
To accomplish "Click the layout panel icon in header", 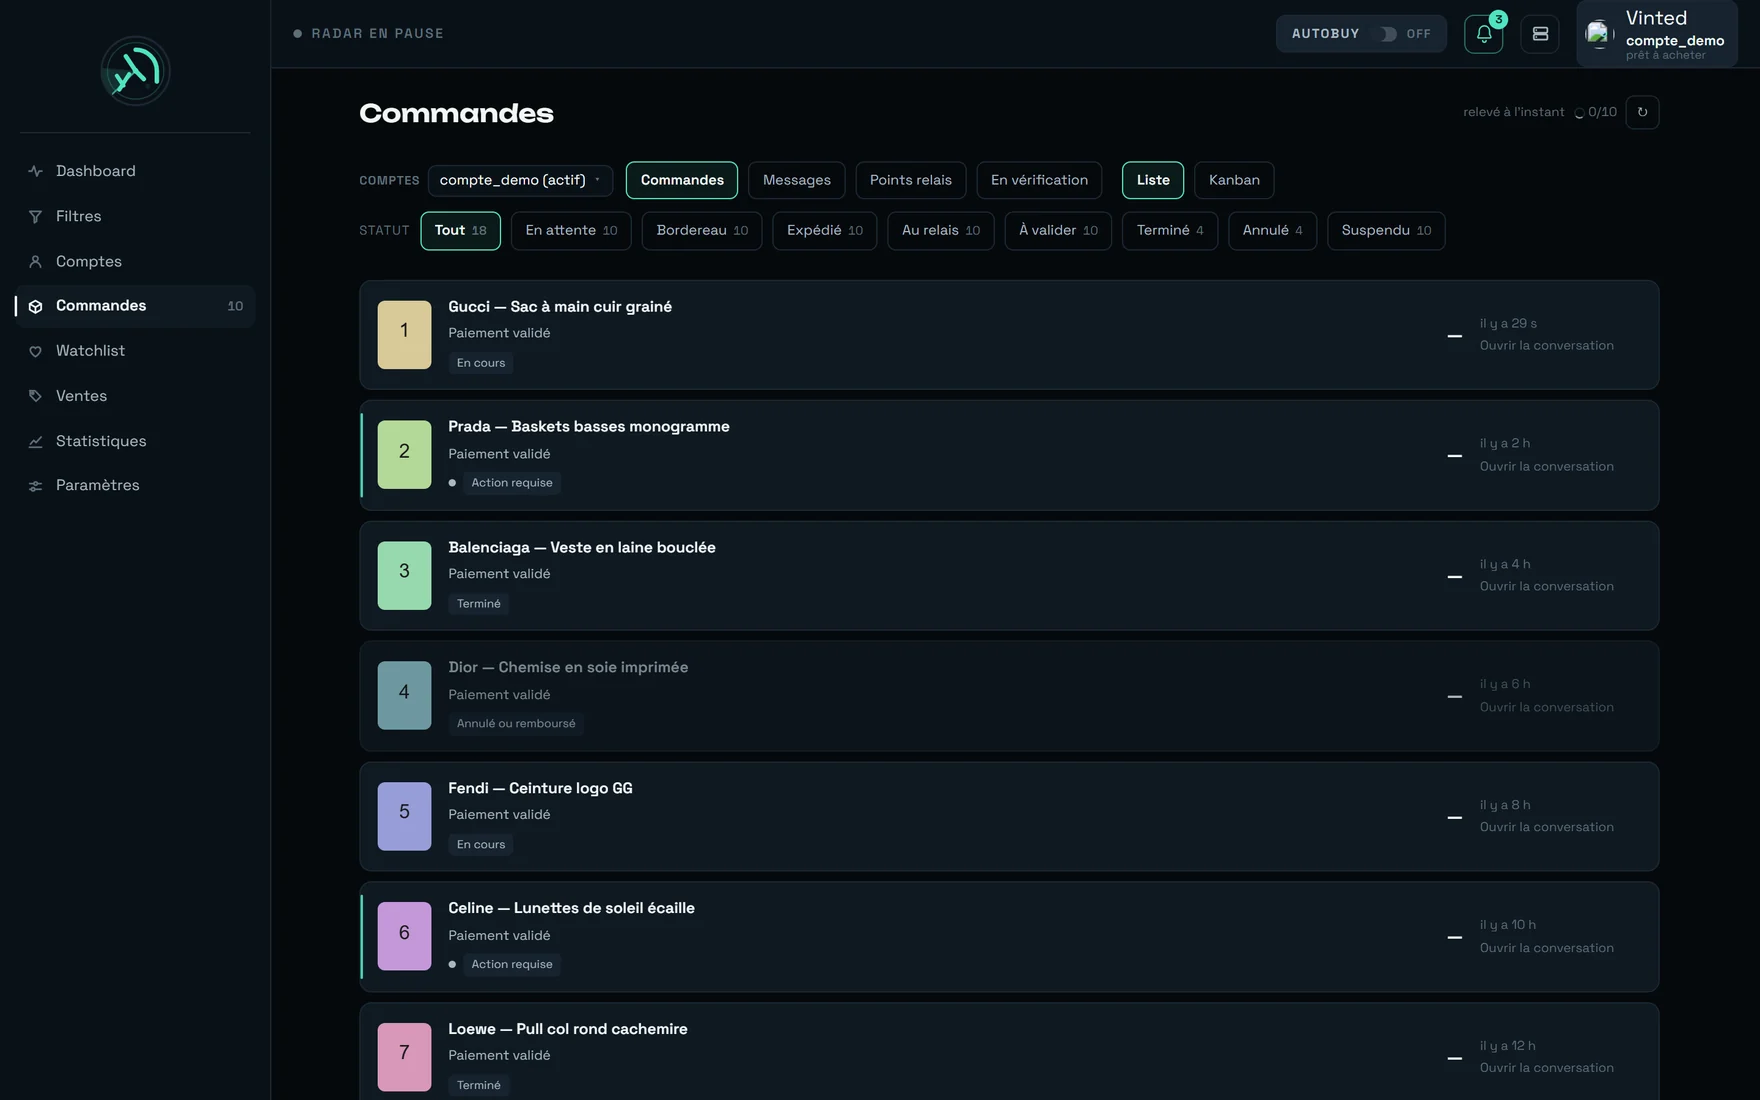I will [1540, 34].
